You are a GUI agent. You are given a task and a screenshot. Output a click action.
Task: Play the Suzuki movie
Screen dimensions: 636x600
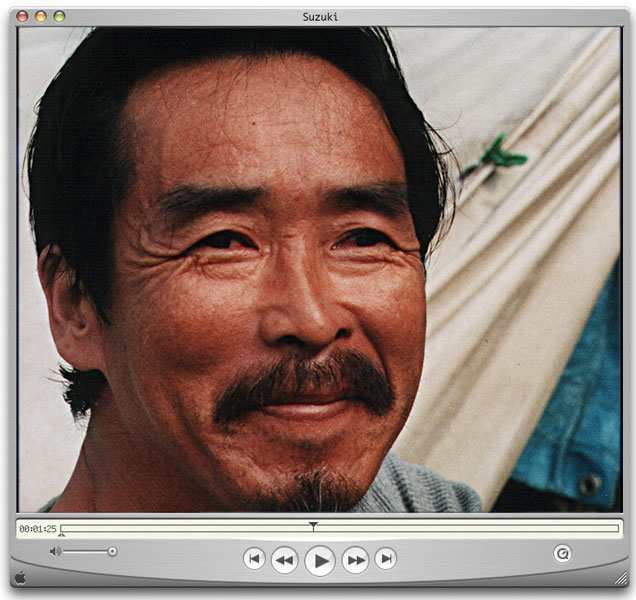coord(320,561)
